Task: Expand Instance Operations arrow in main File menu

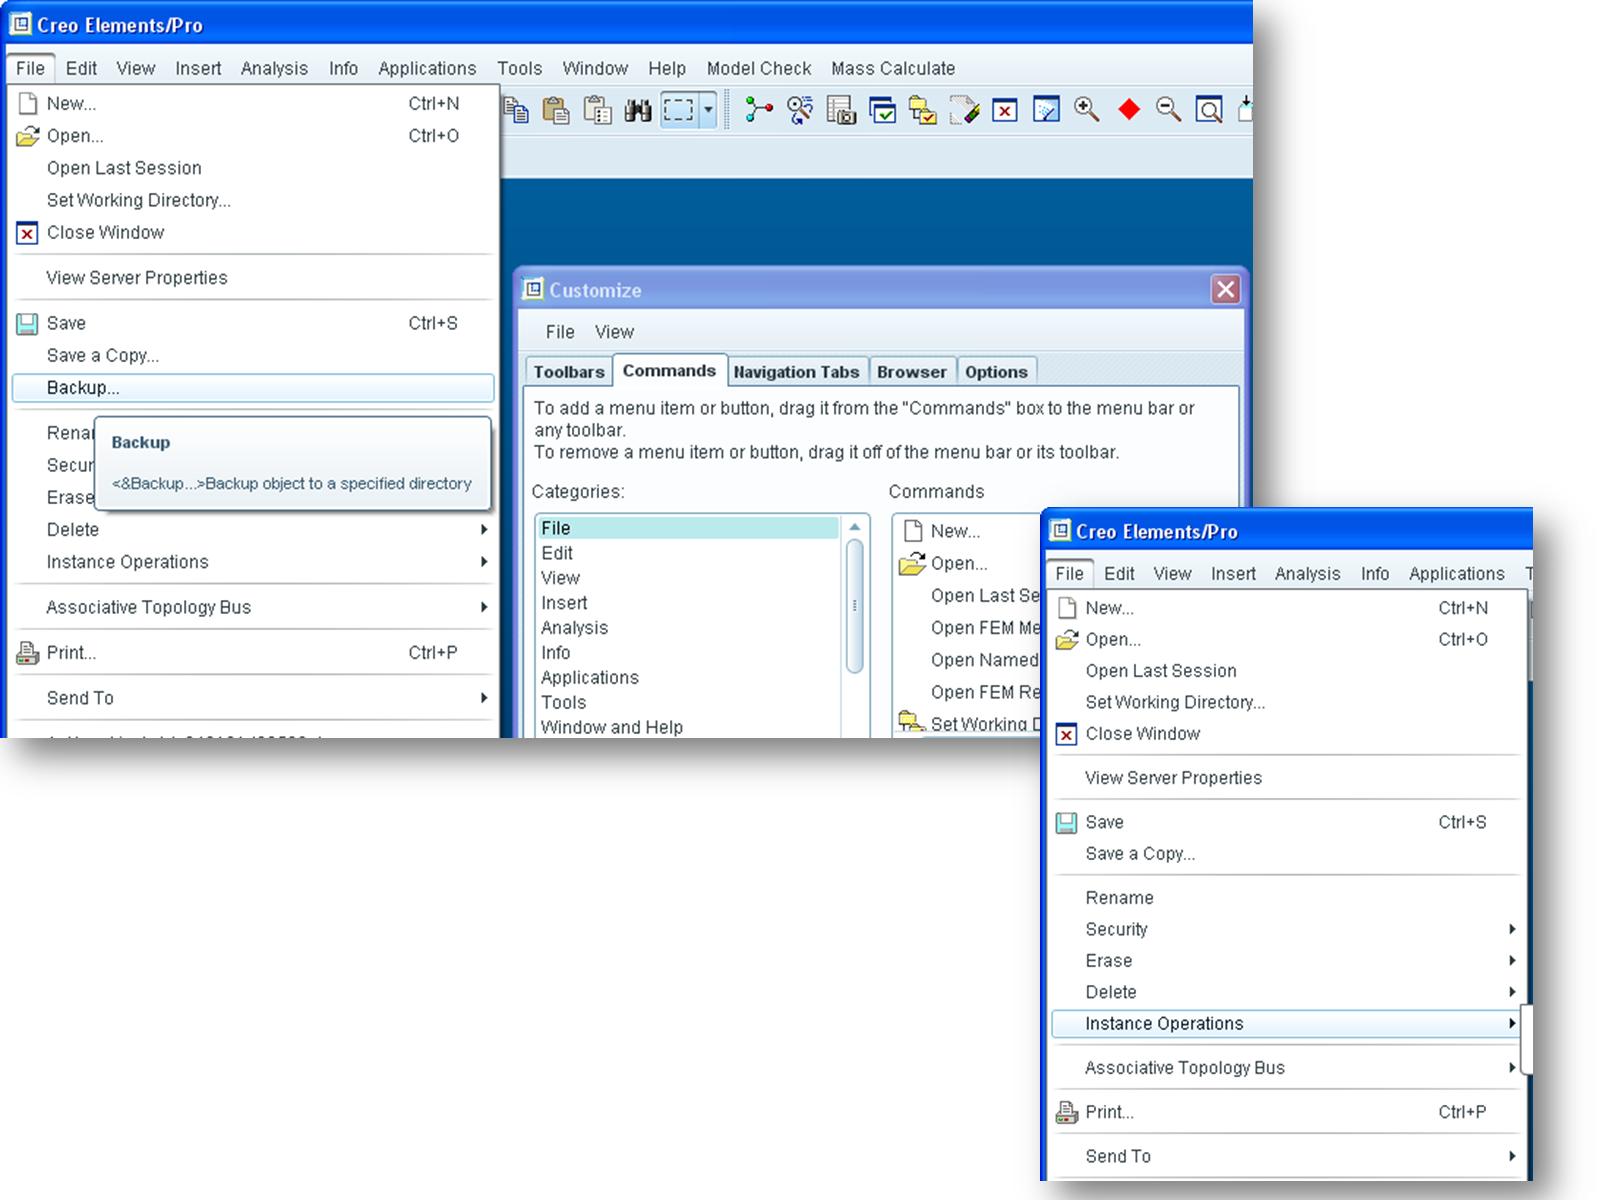Action: 484,562
